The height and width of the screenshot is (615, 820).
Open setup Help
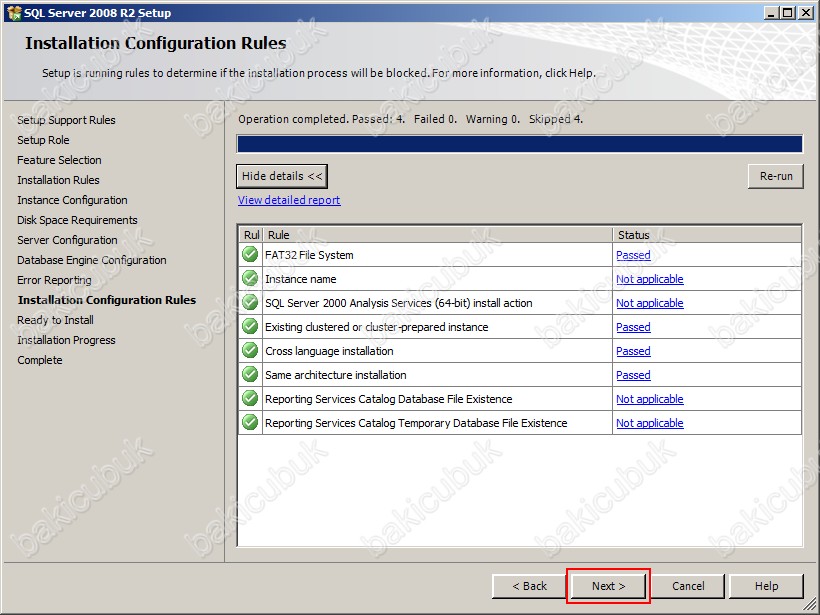(x=766, y=586)
